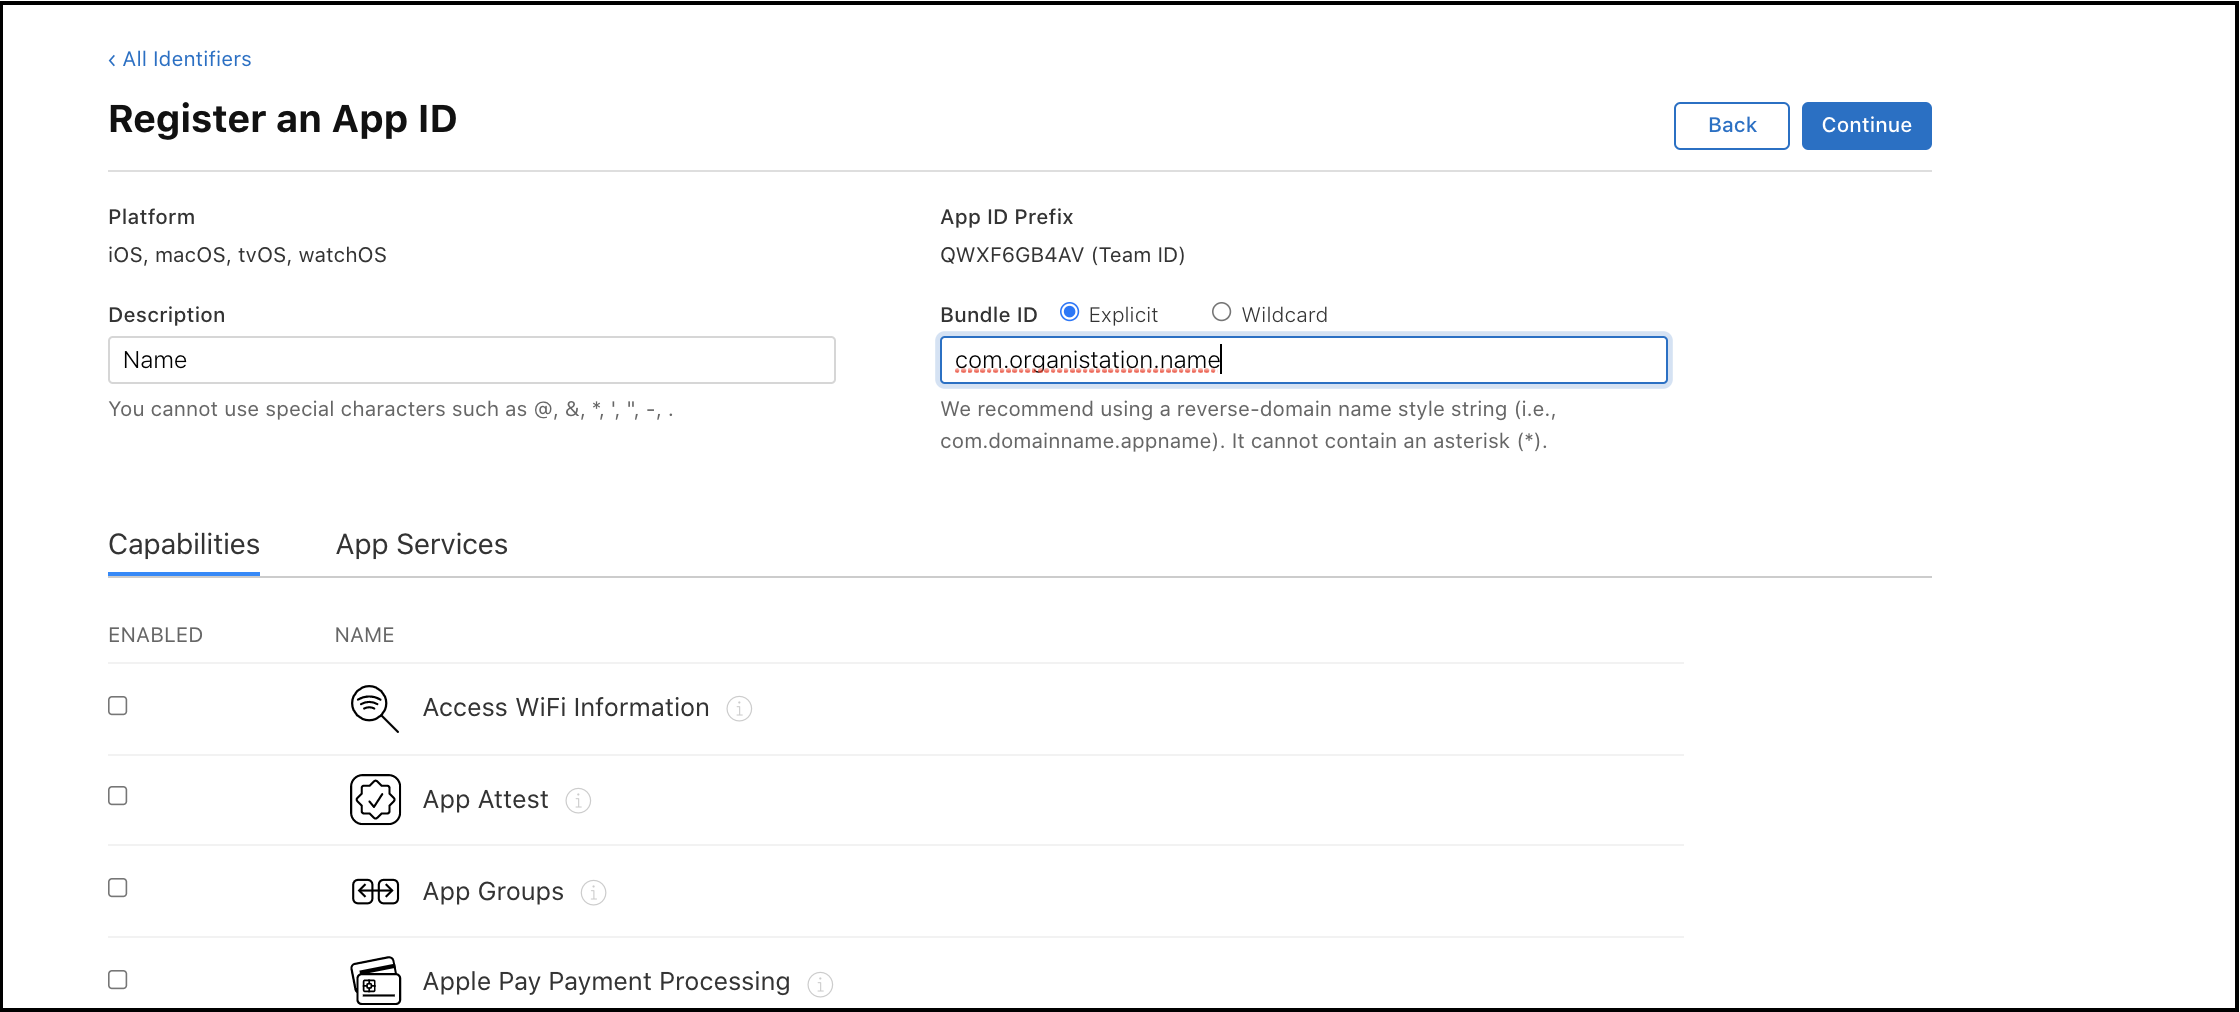The image size is (2240, 1012).
Task: Show info for App Groups capability
Action: pos(593,893)
